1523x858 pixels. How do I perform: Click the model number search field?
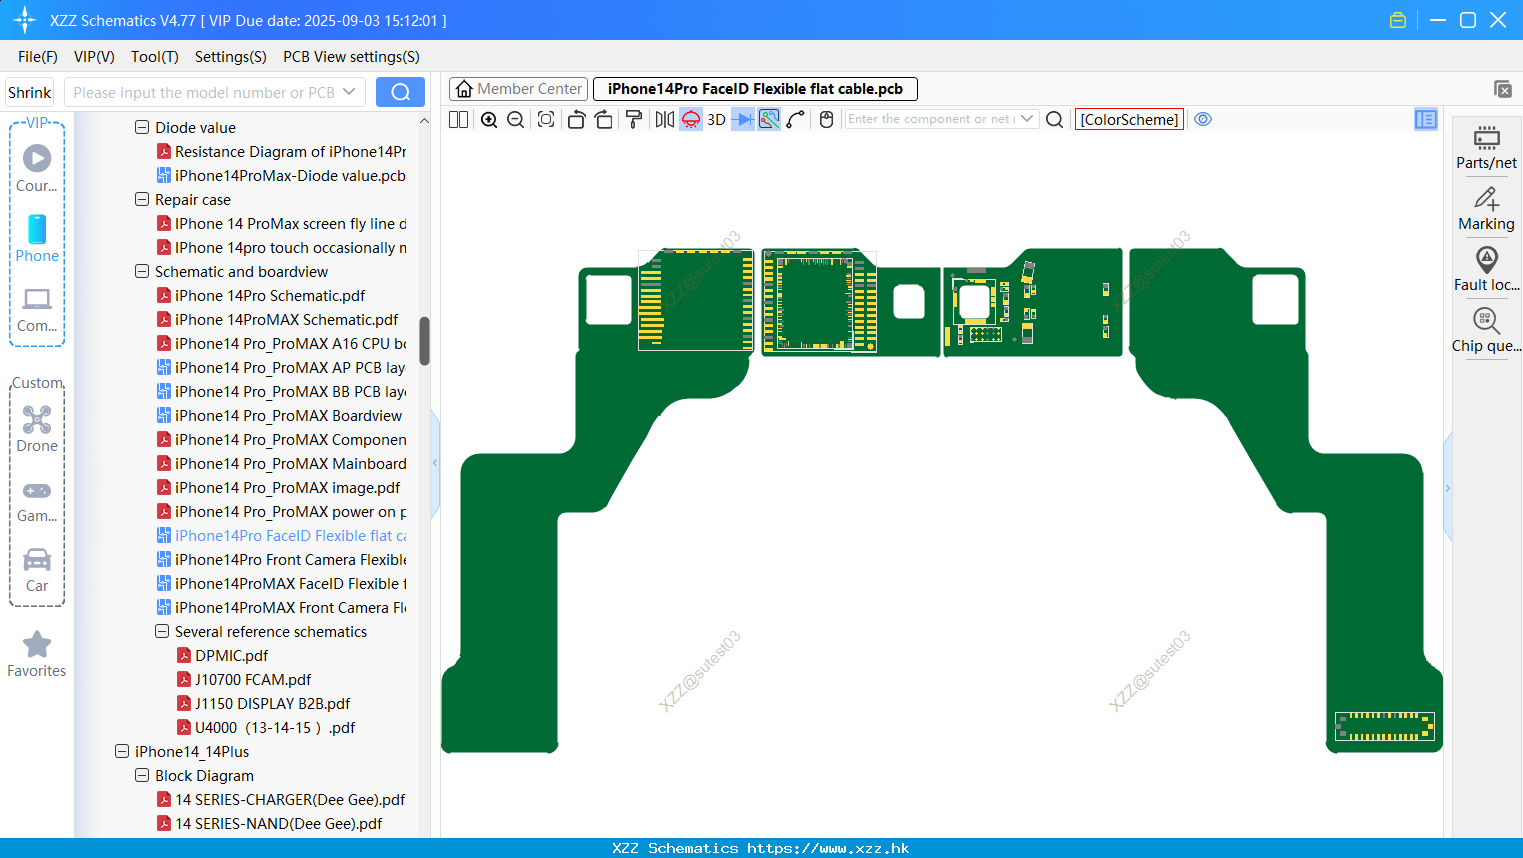204,92
